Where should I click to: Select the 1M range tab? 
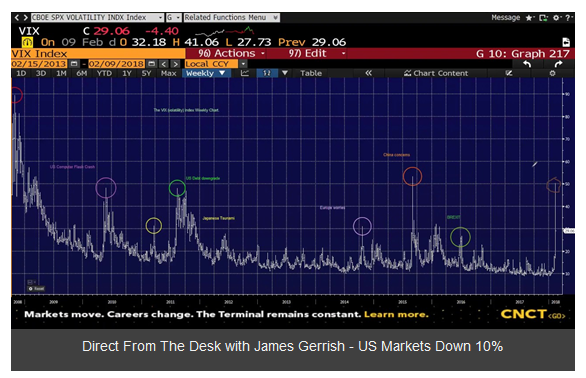pyautogui.click(x=61, y=73)
